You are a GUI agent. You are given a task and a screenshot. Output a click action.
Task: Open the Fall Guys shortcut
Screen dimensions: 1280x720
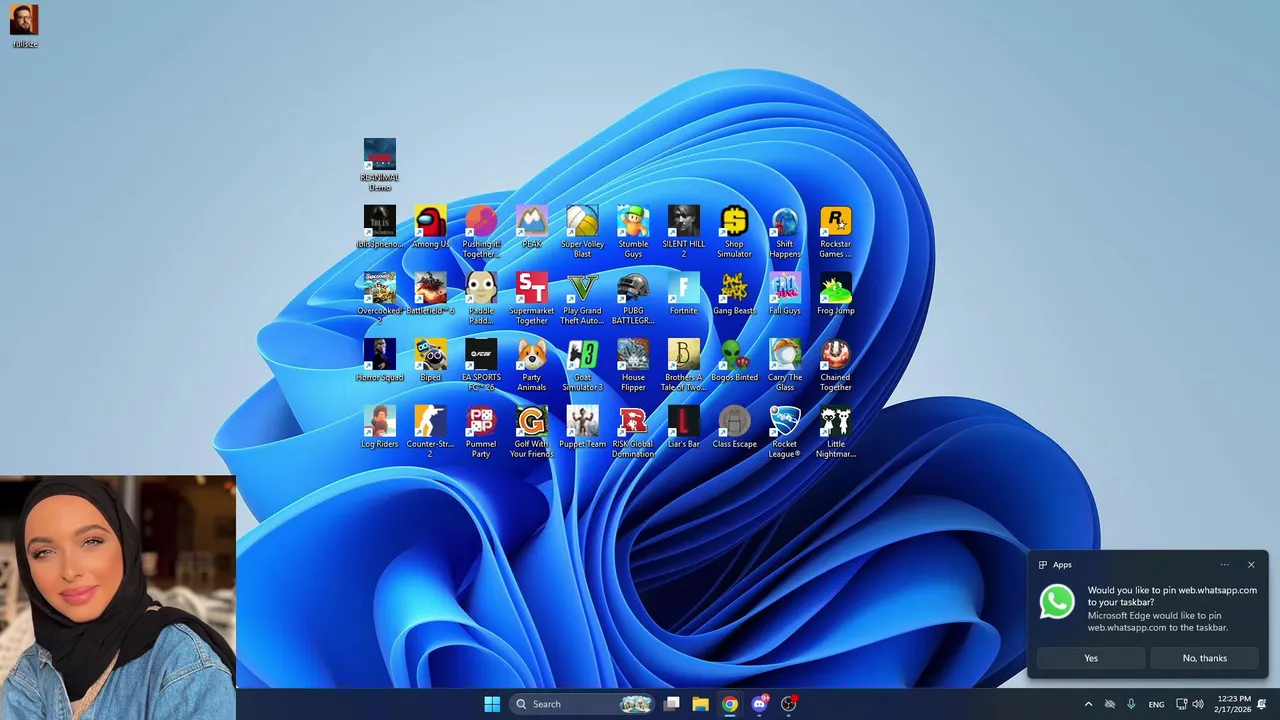(785, 295)
